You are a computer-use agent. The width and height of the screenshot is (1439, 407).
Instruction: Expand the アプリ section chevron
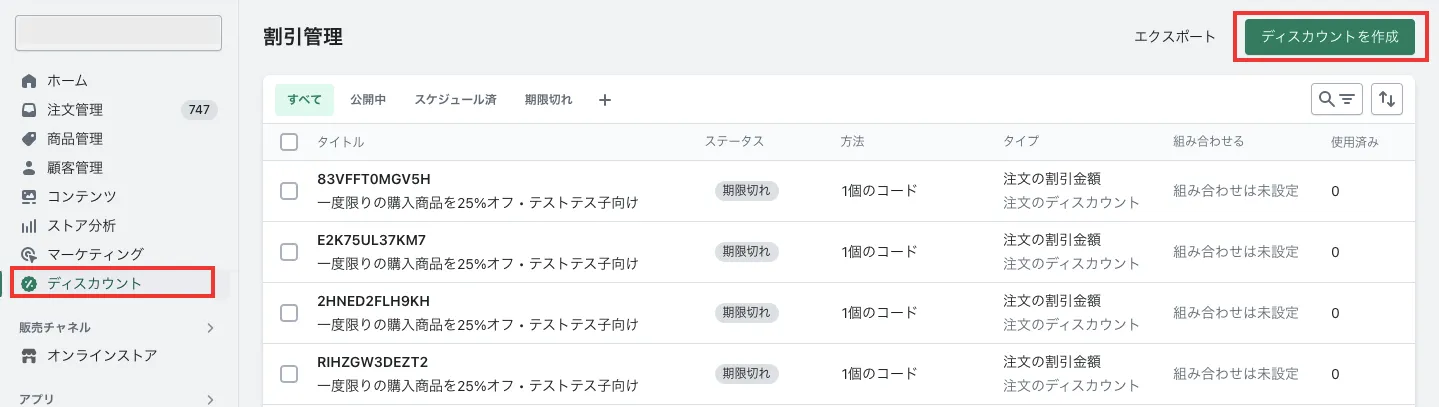[210, 400]
